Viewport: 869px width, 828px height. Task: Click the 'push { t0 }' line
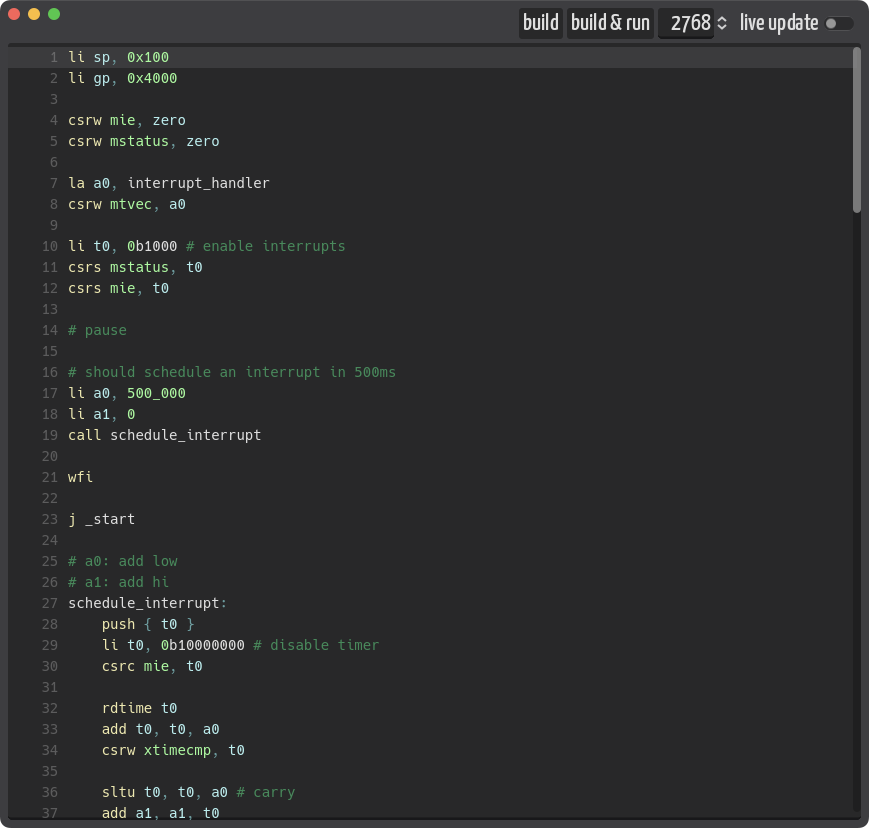click(148, 625)
